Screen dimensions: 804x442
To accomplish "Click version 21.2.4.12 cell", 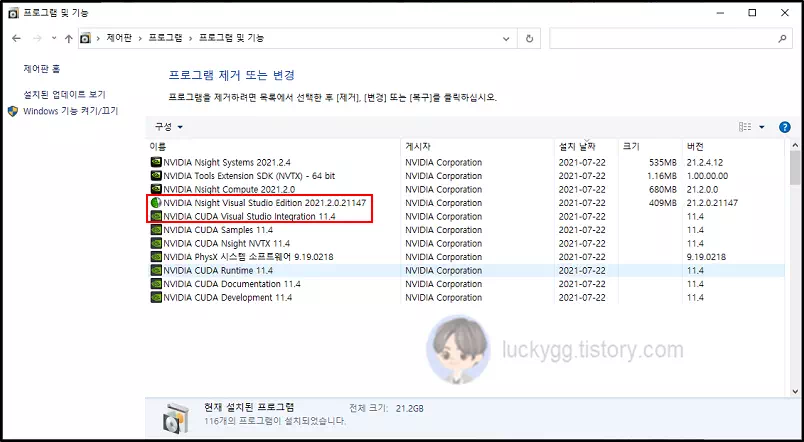I will click(x=705, y=163).
